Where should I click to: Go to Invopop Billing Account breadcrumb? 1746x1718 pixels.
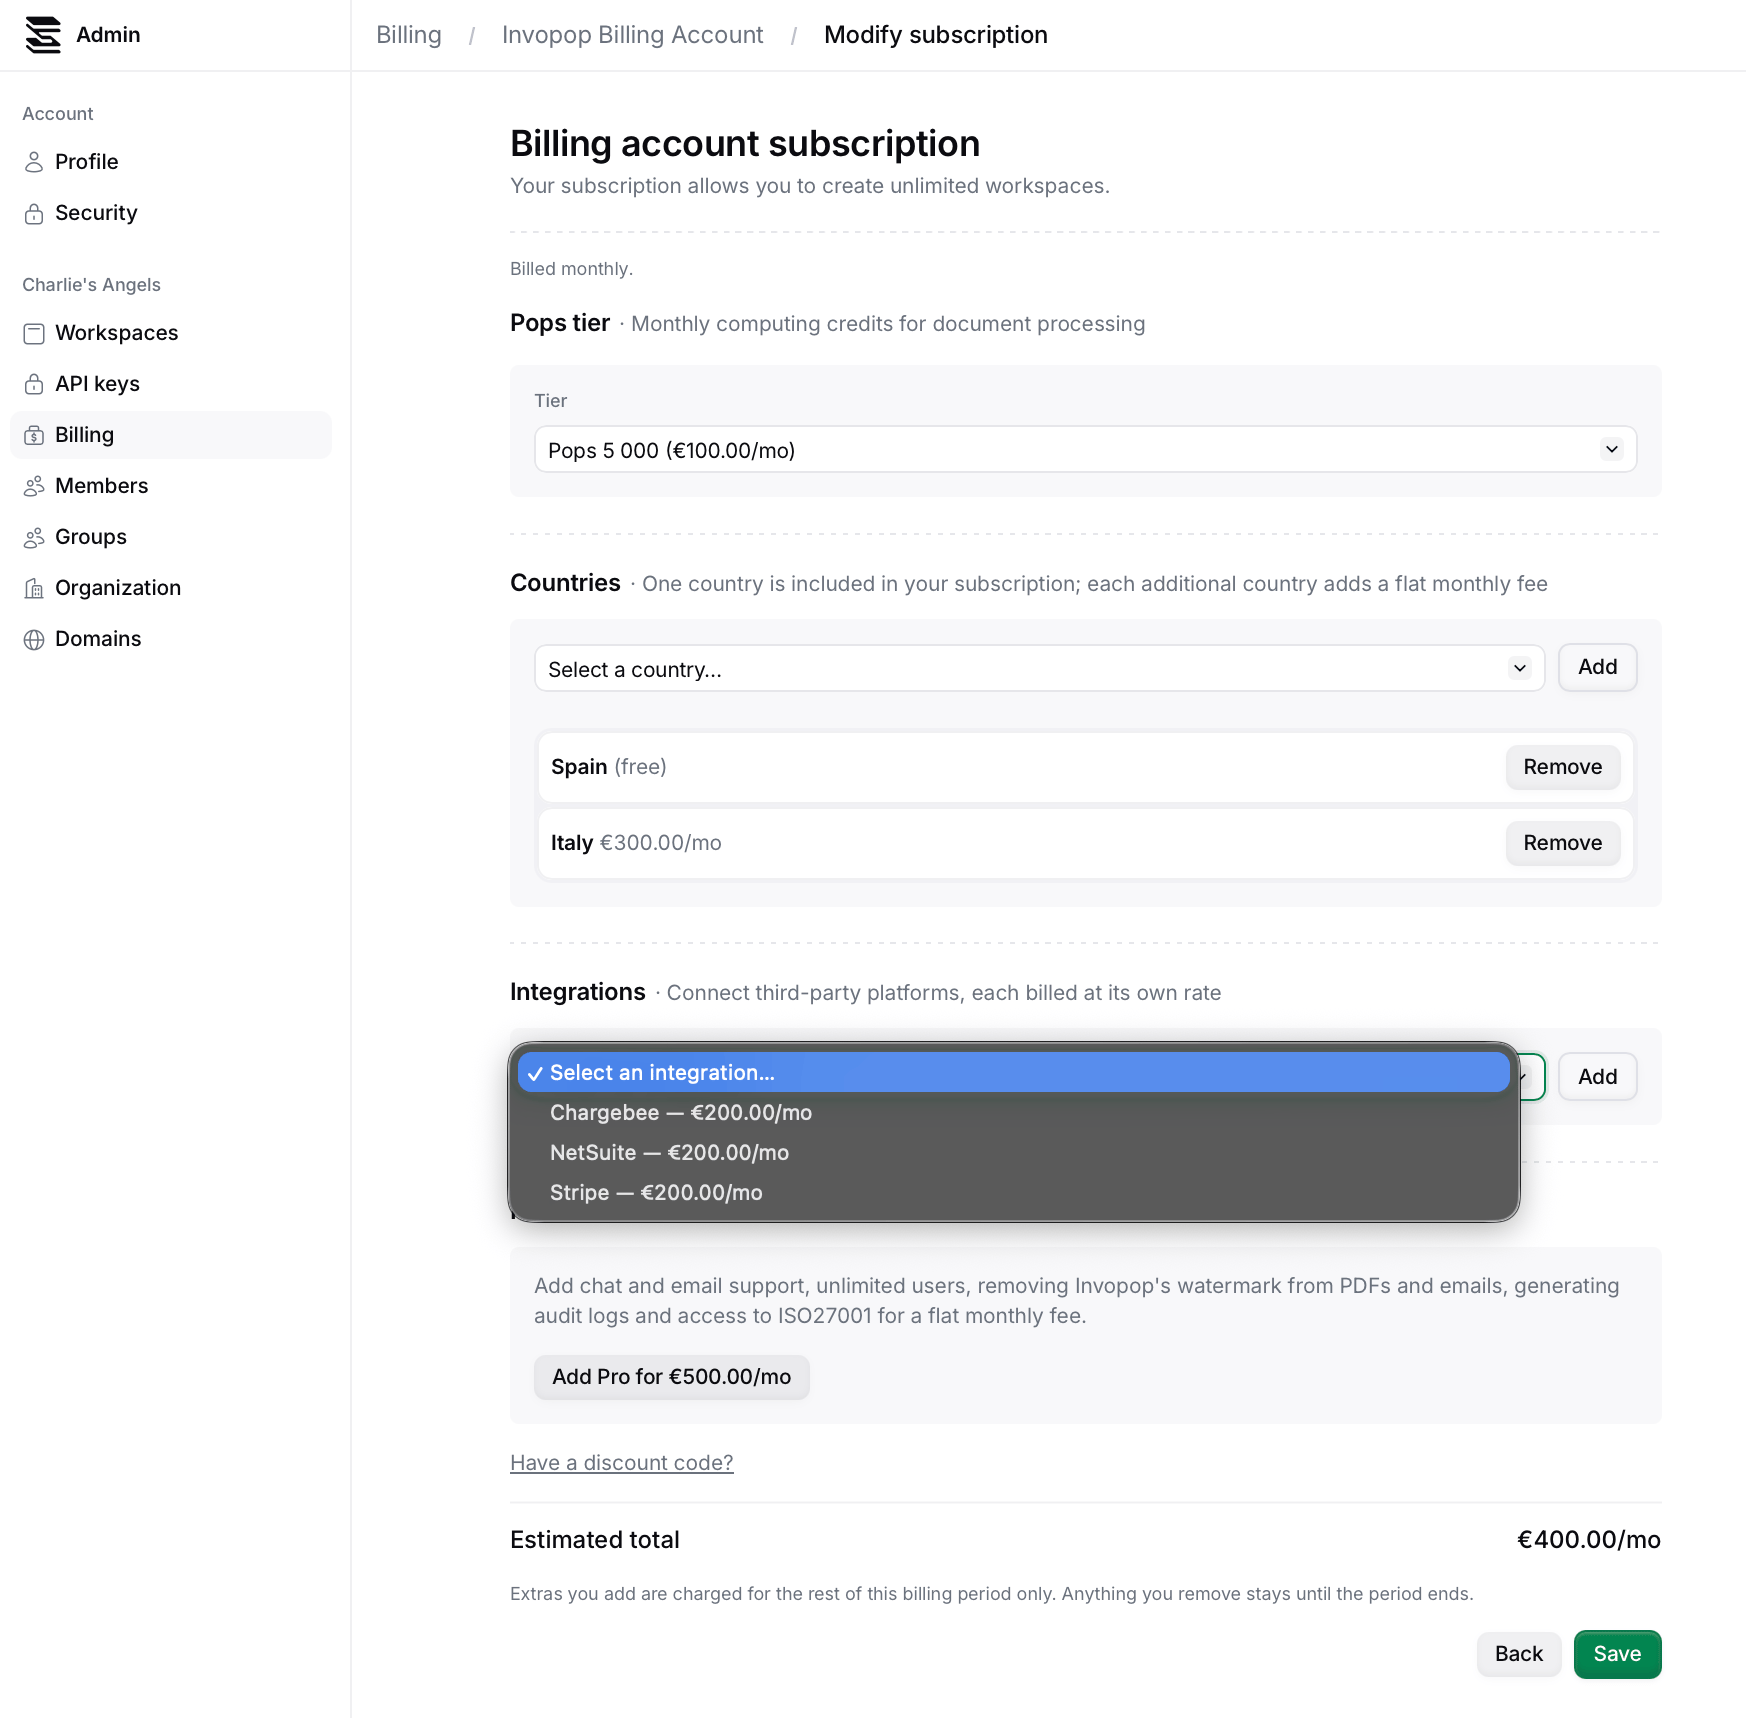tap(632, 35)
